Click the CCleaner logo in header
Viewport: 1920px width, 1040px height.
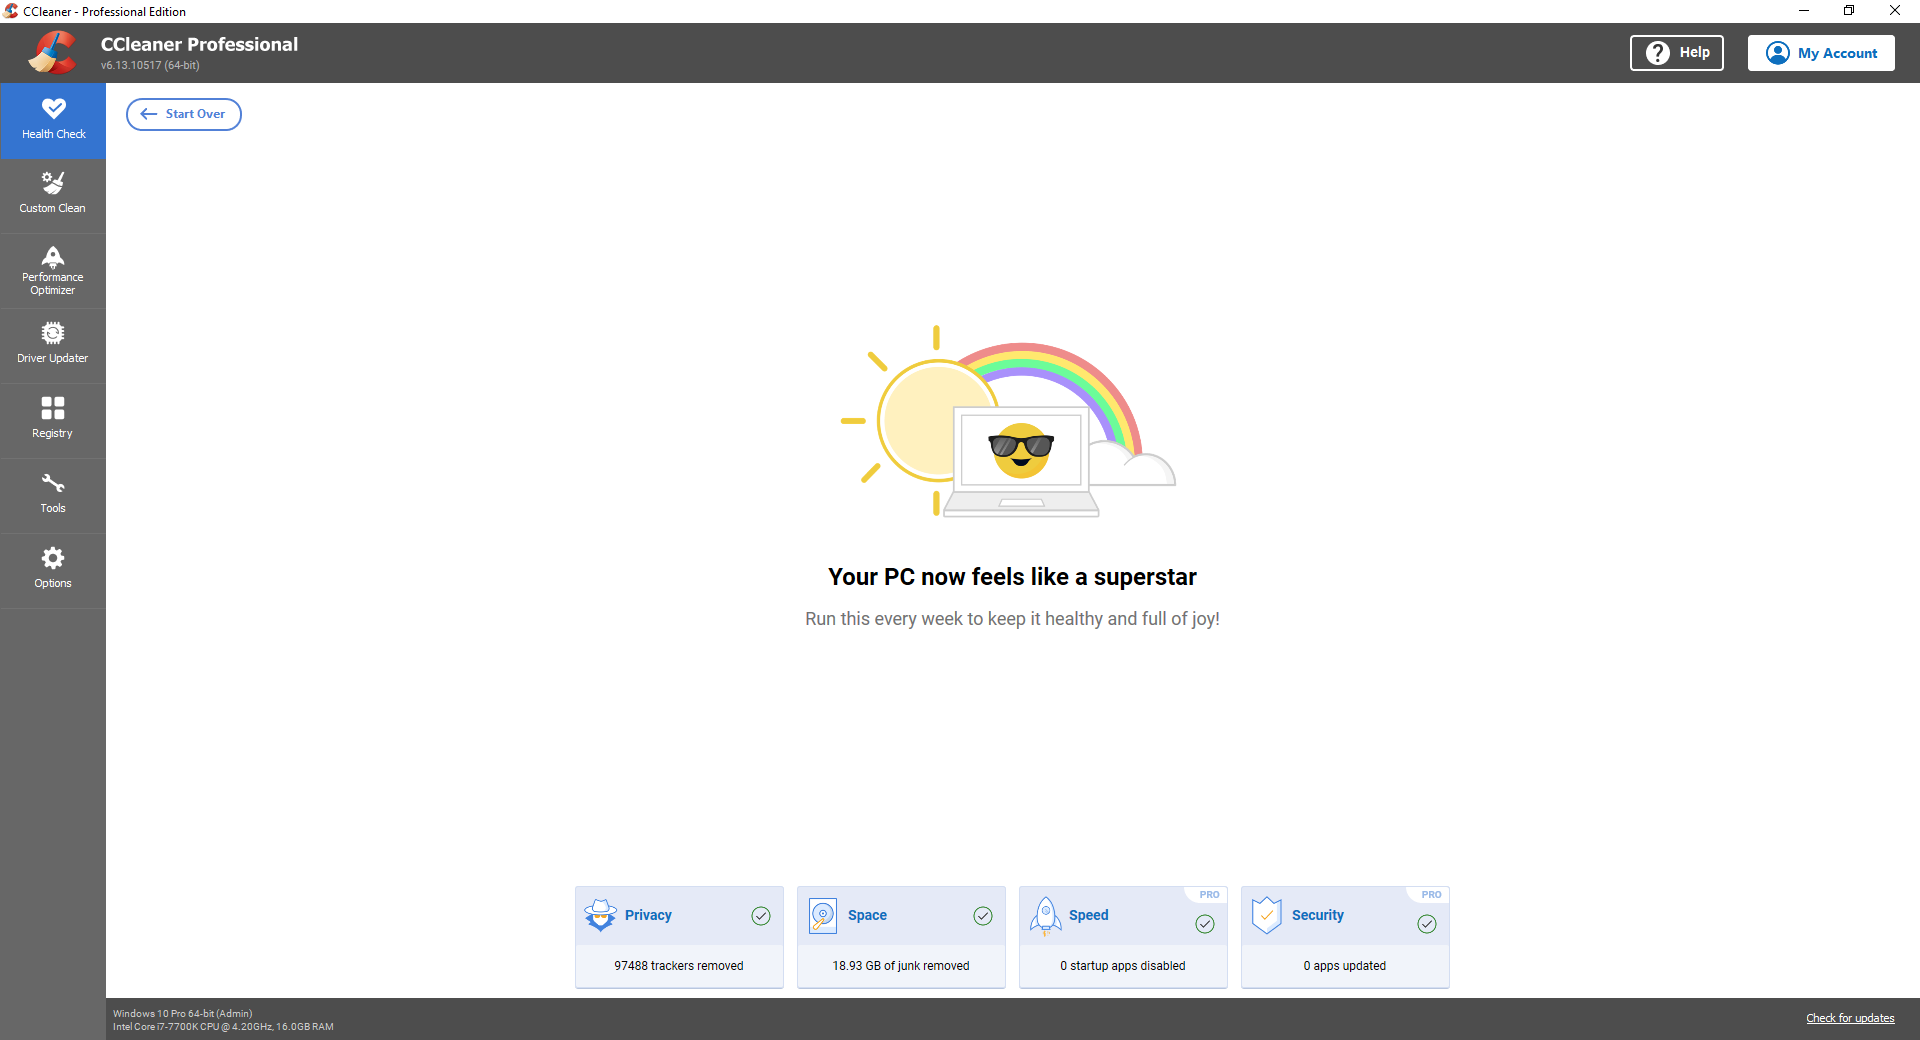(52, 52)
